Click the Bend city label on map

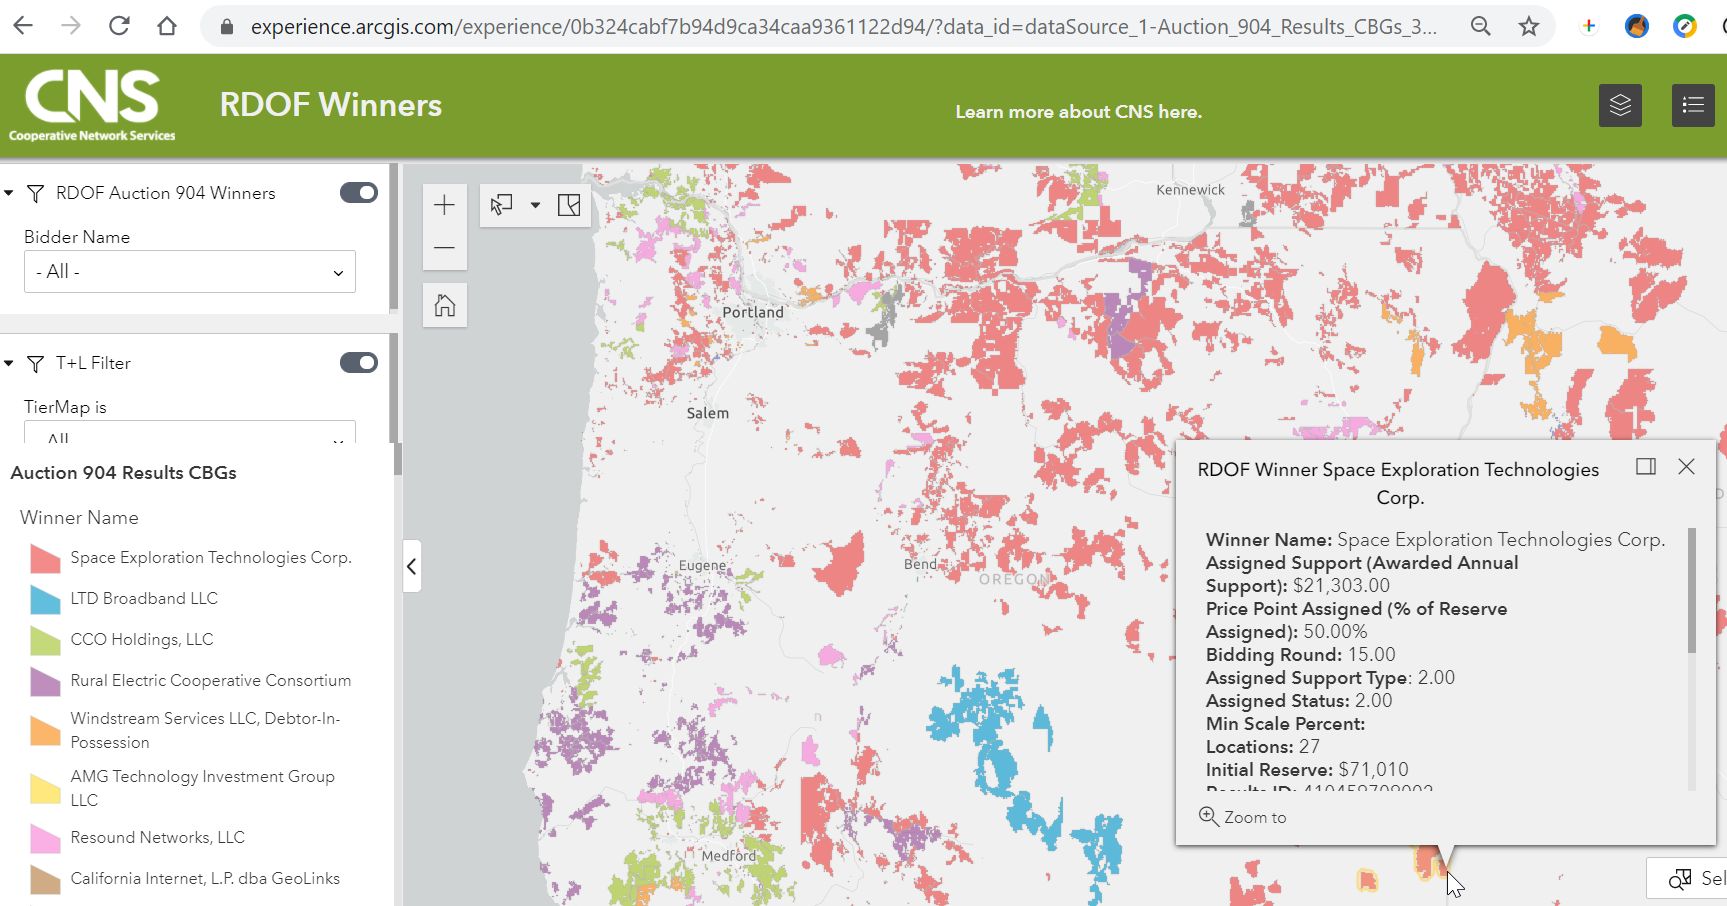920,564
